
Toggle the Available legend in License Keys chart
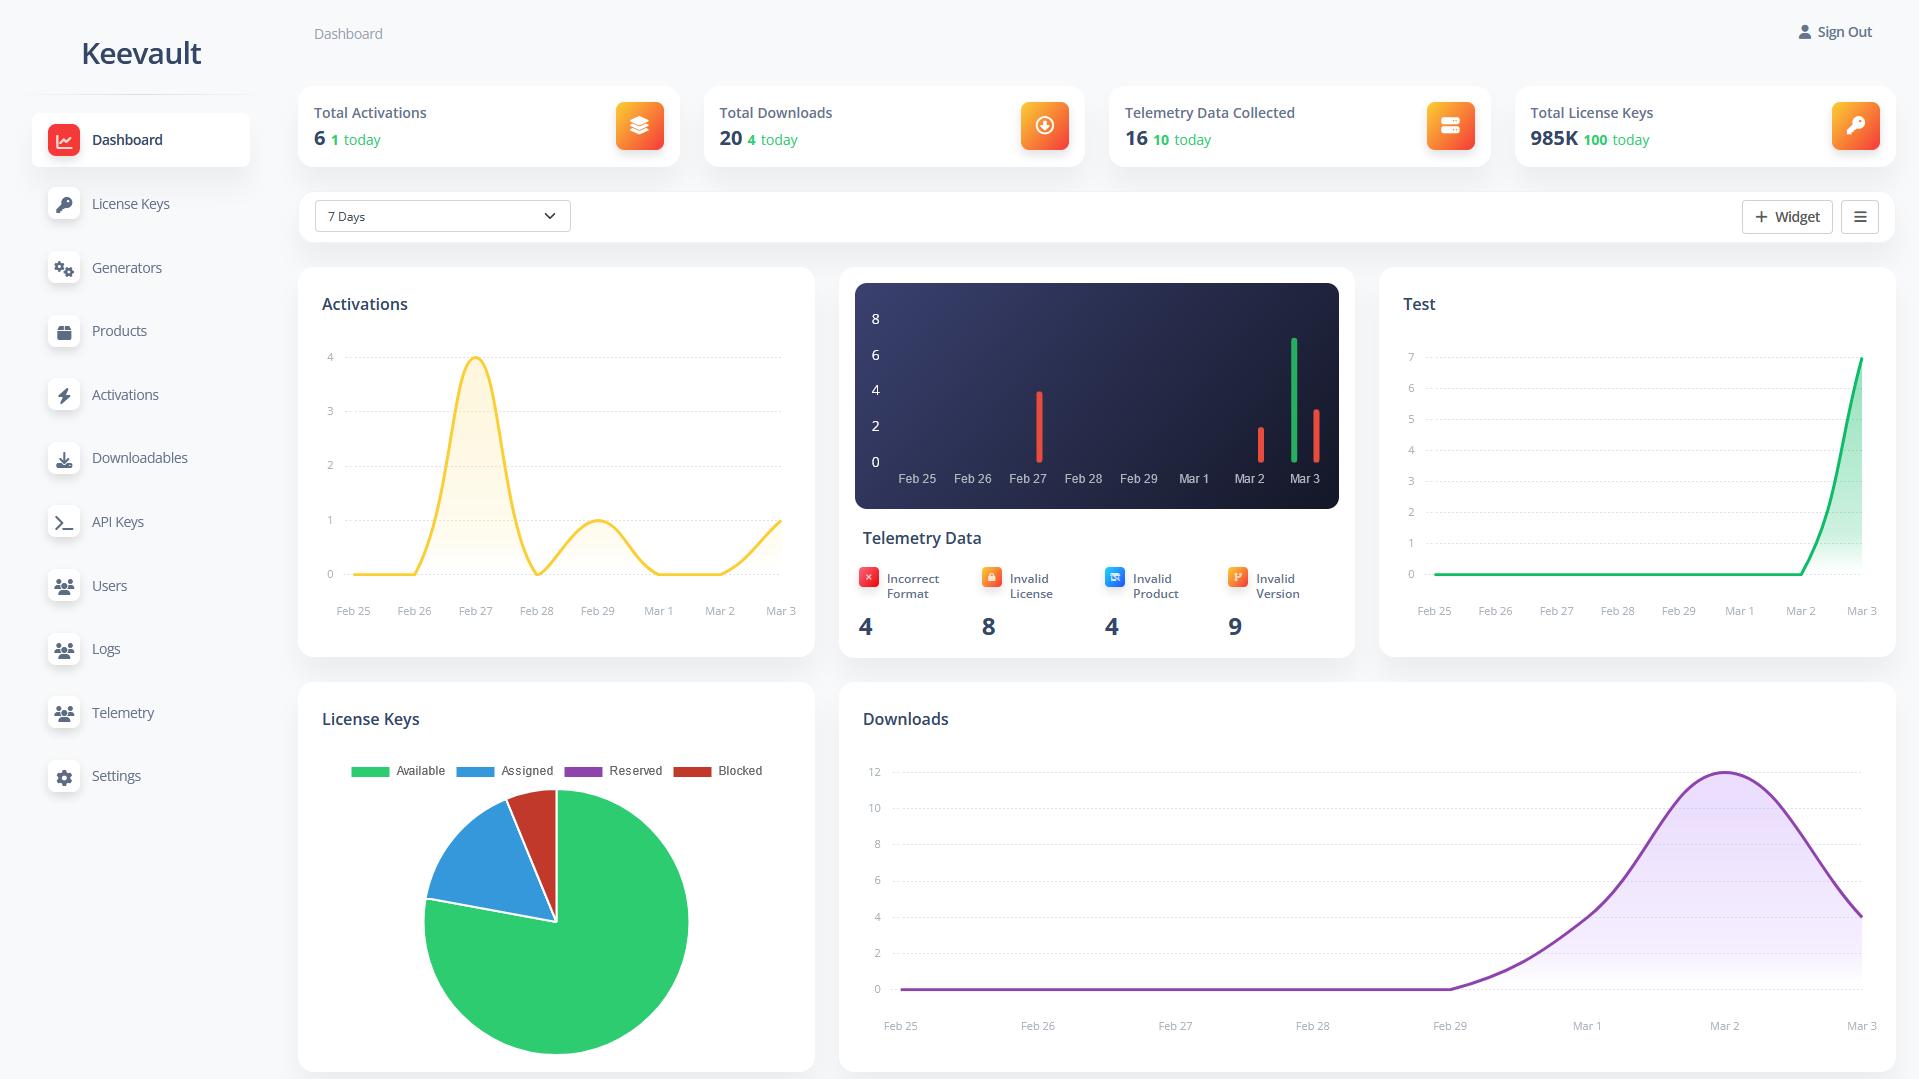398,771
